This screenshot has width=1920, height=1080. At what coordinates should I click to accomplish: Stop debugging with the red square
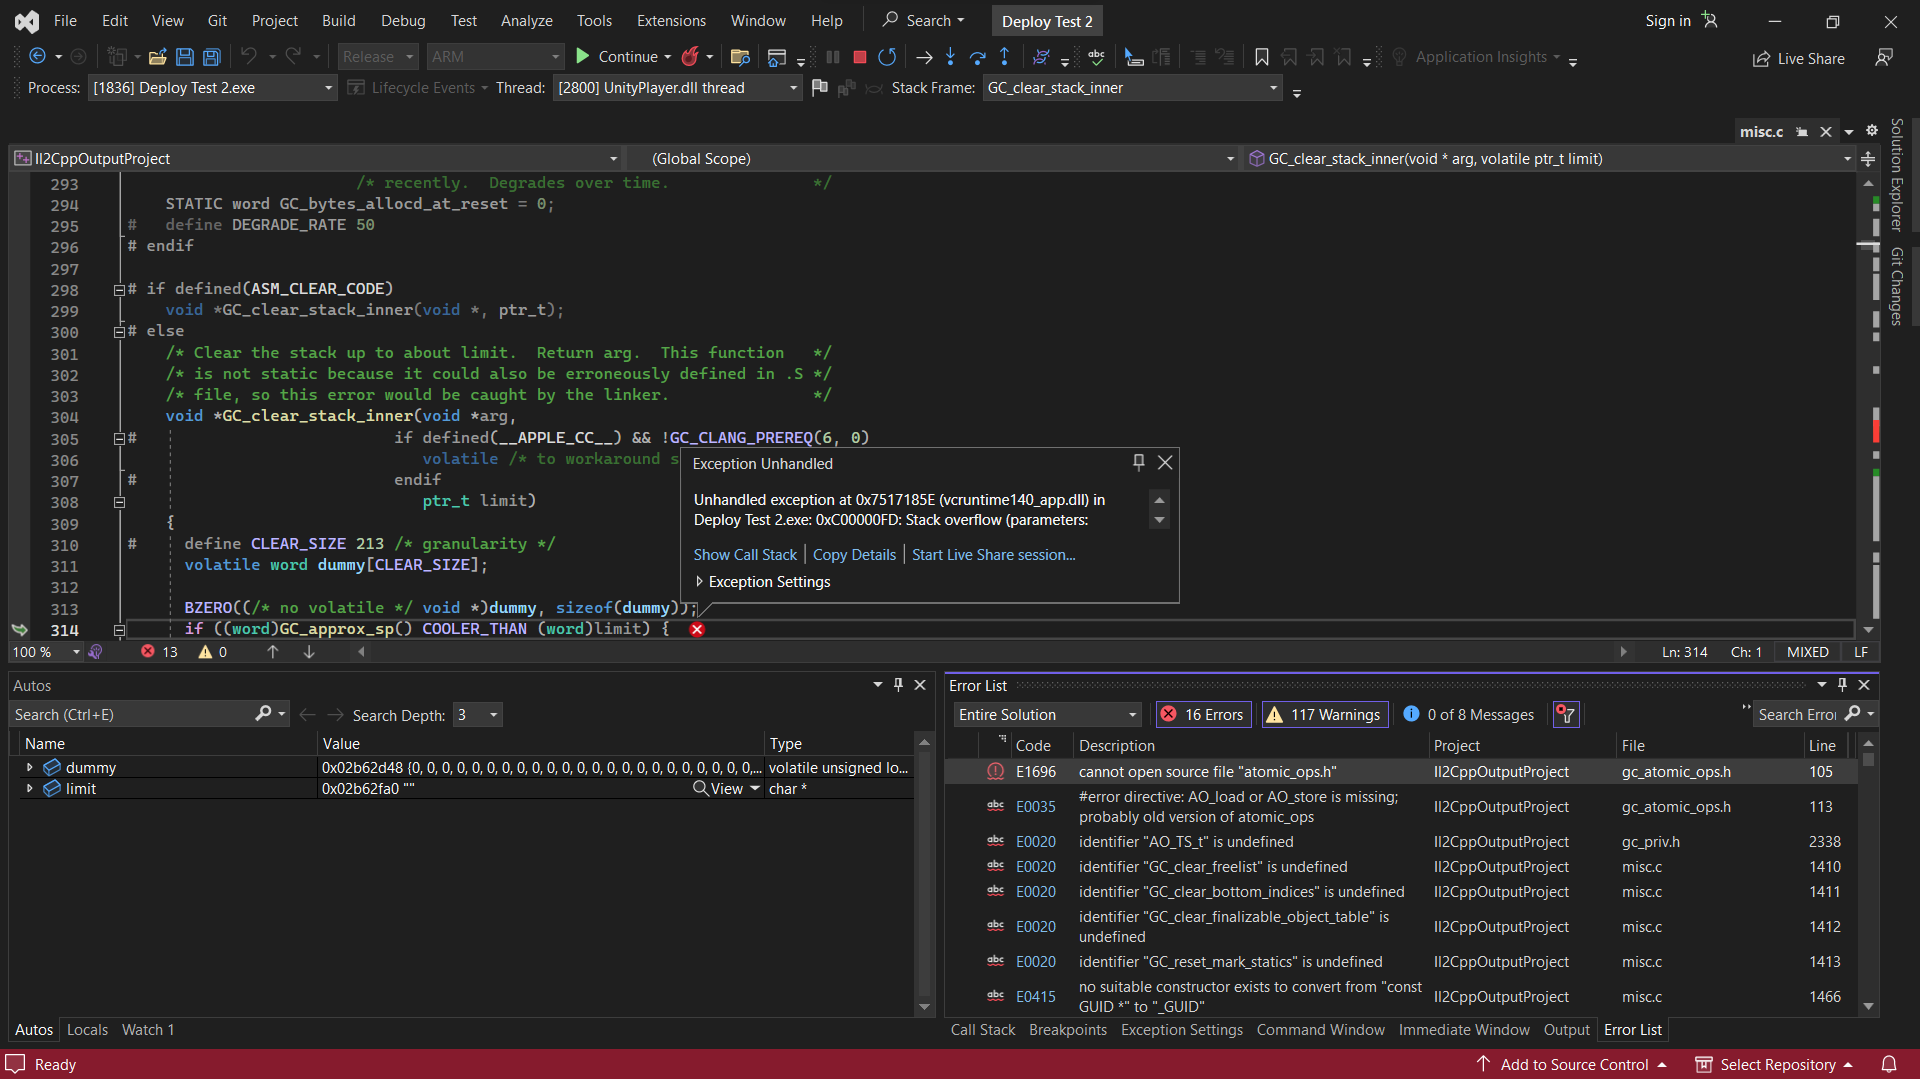point(859,57)
